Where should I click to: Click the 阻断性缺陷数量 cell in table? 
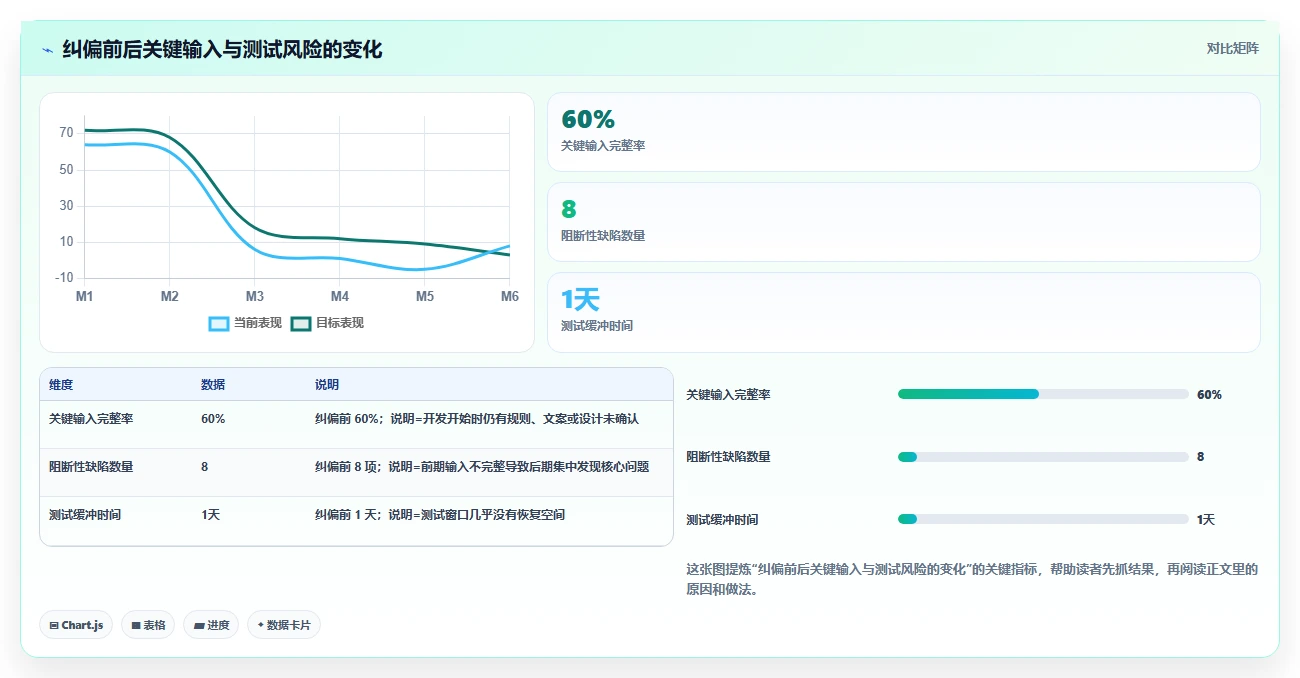pyautogui.click(x=91, y=467)
